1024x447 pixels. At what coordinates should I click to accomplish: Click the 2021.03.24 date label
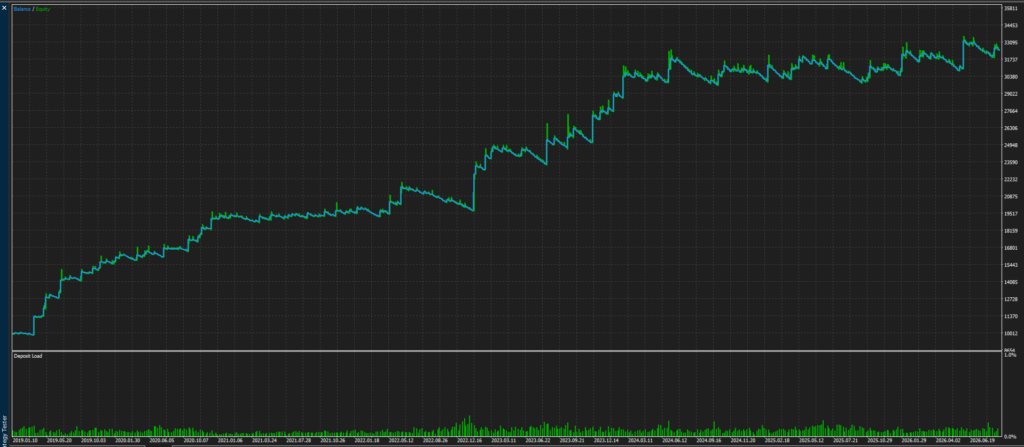pos(264,440)
